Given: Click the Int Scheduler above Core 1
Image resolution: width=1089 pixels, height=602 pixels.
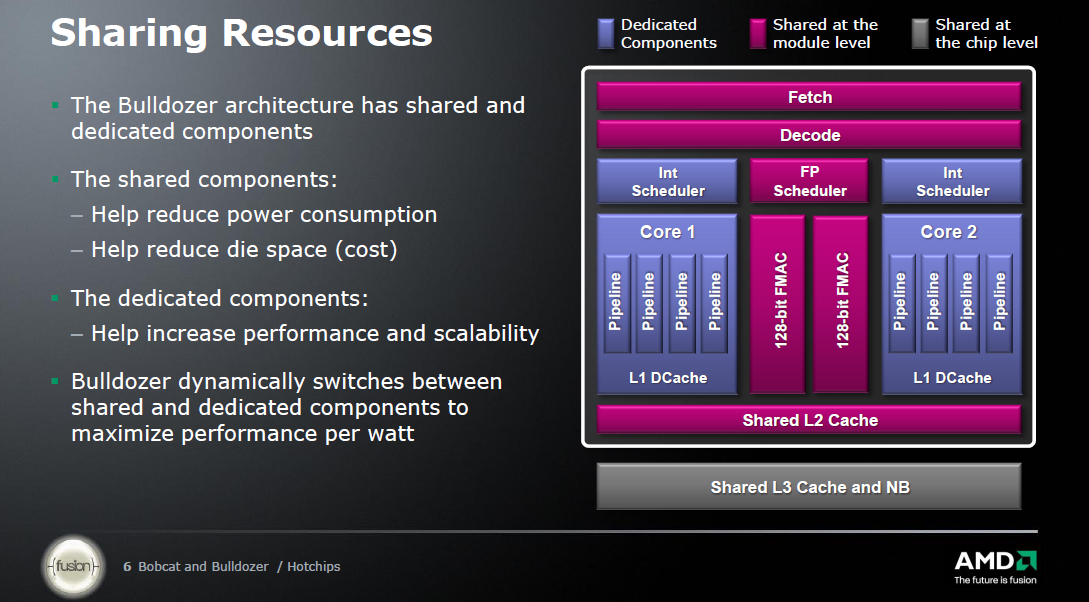Looking at the screenshot, I should point(667,182).
